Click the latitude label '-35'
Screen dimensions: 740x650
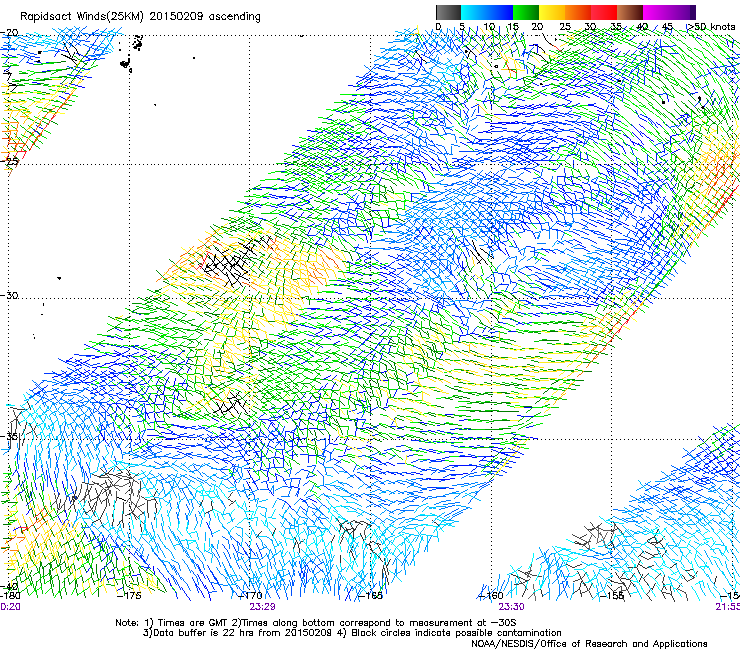point(8,436)
